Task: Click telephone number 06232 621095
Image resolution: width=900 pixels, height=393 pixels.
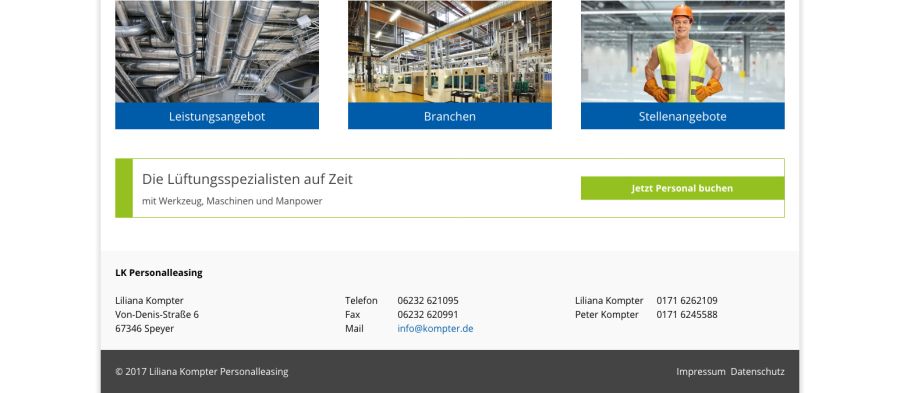Action: (428, 301)
